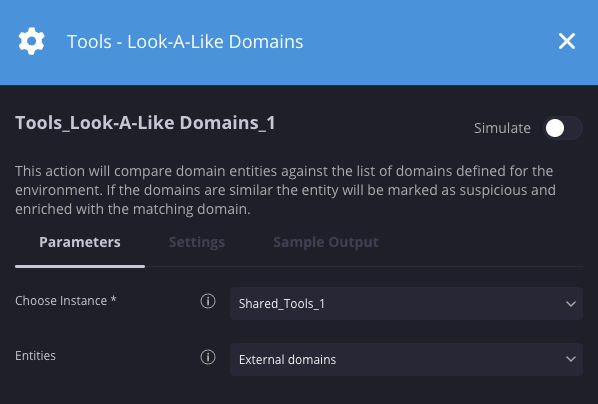The height and width of the screenshot is (404, 598).
Task: Show info tooltip for Choose Instance
Action: (x=208, y=301)
